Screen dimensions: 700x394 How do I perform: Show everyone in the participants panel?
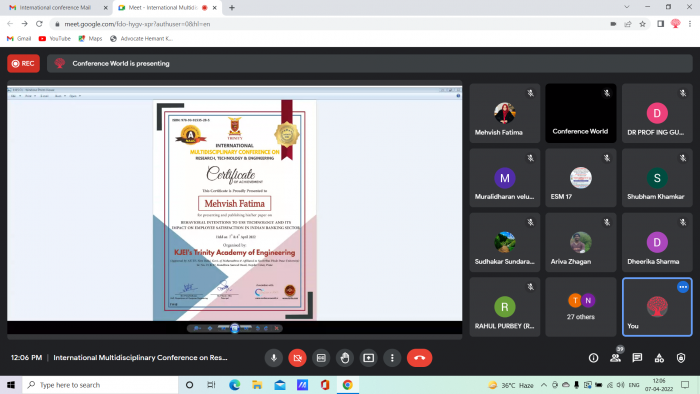click(x=616, y=358)
